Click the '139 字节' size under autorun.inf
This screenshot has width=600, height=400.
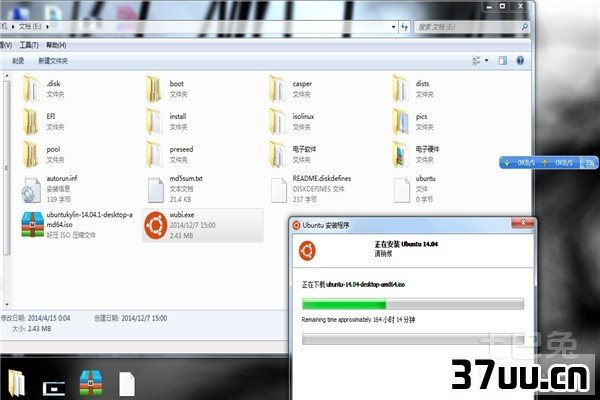tap(59, 199)
